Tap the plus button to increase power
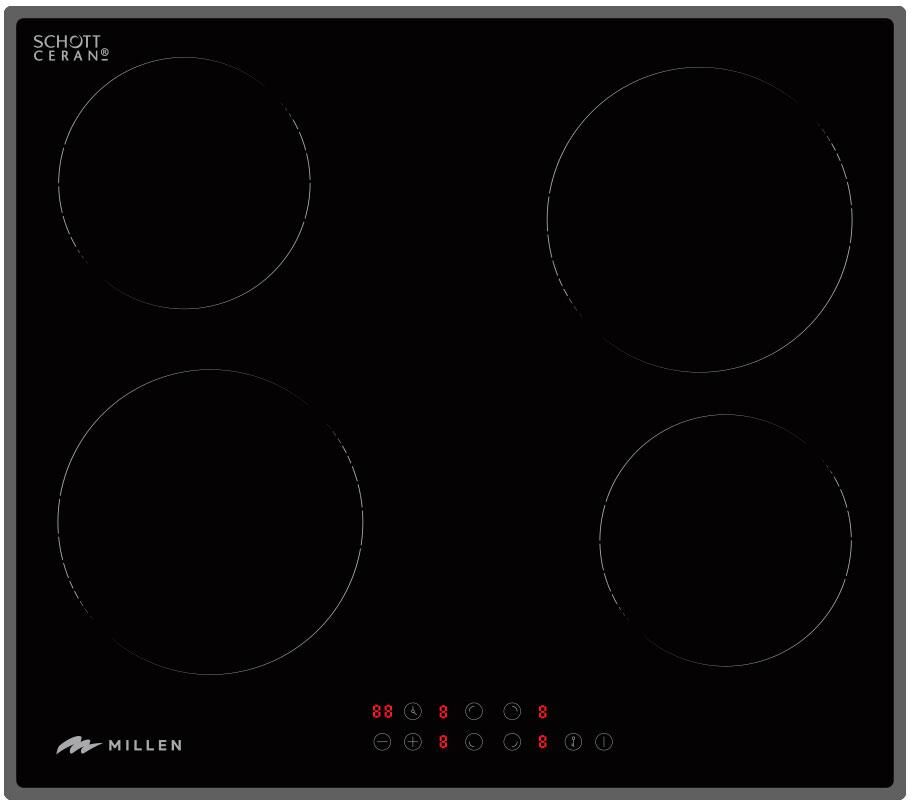Image resolution: width=912 pixels, height=800 pixels. (x=413, y=742)
